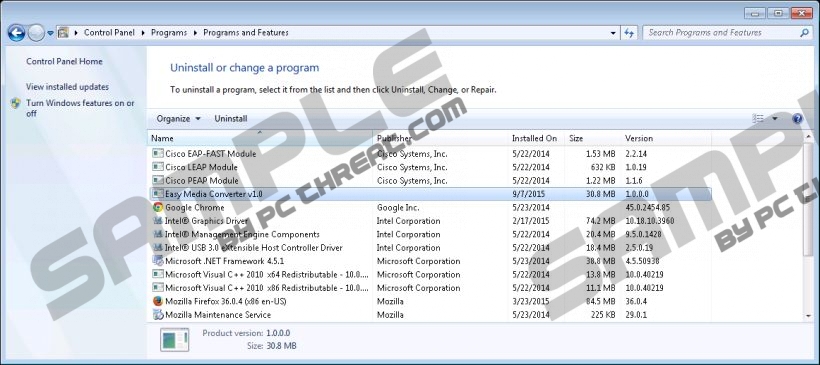Click the Visual C++ 2010 x64 Redistributable icon

157,274
